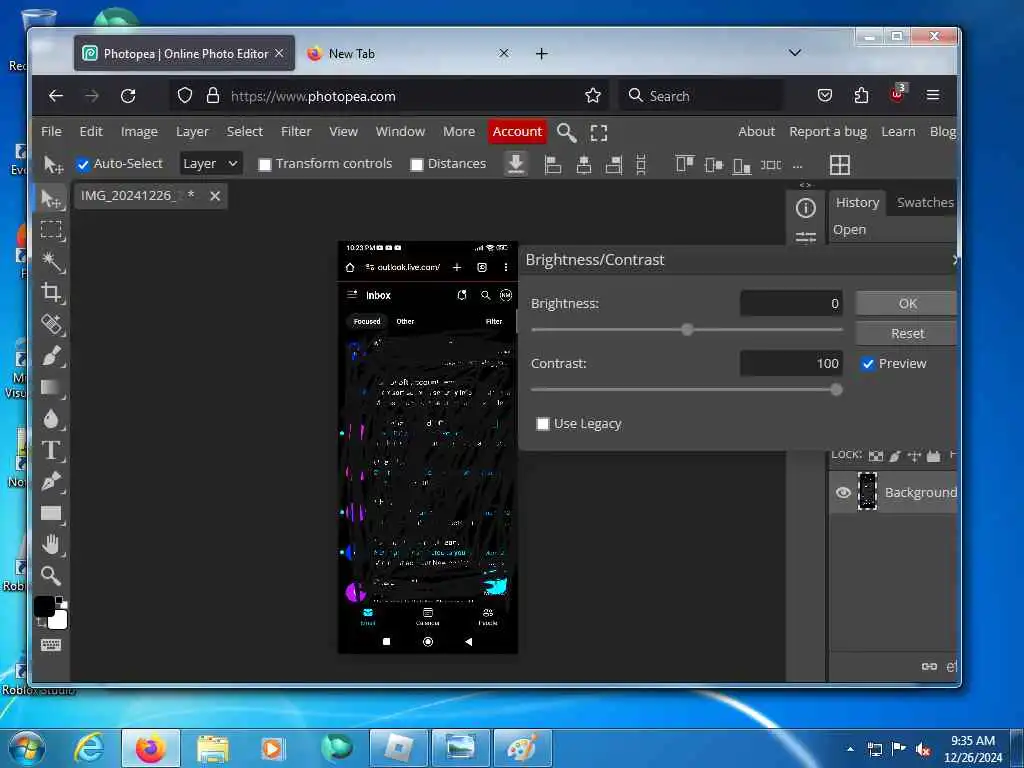Viewport: 1024px width, 768px height.
Task: Pick the Brush tool
Action: click(51, 356)
